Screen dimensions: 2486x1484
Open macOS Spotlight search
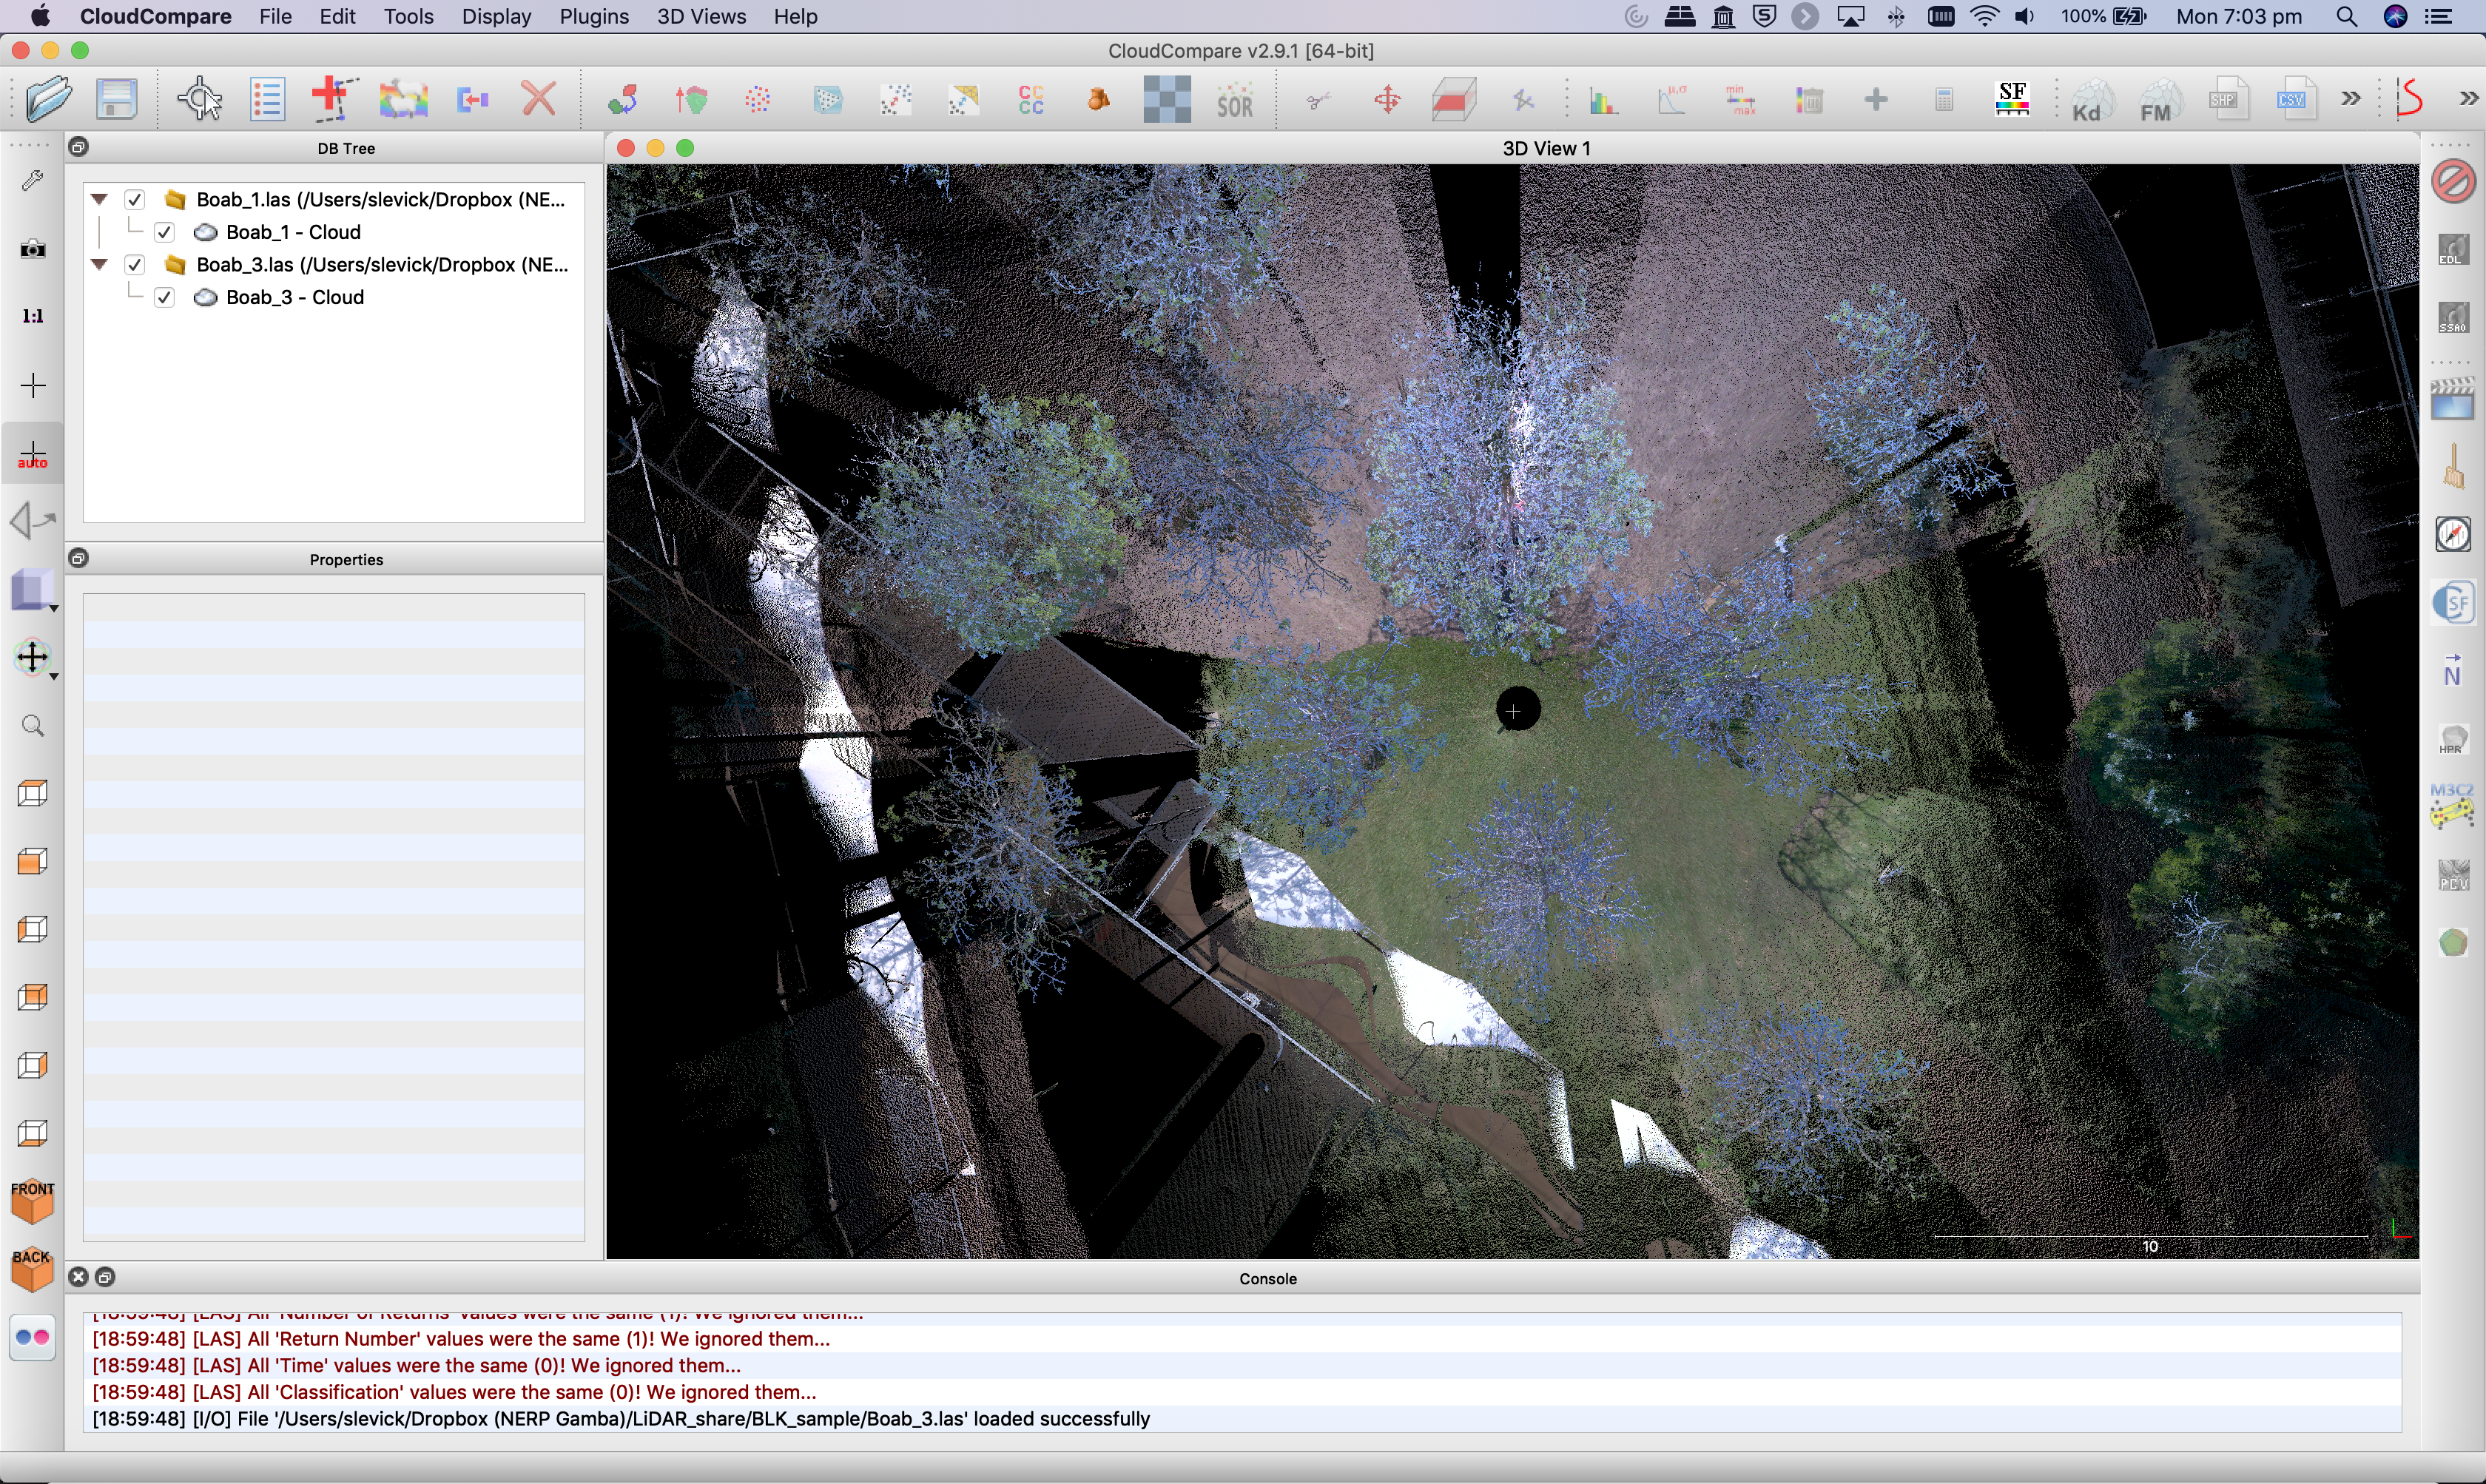tap(2346, 17)
